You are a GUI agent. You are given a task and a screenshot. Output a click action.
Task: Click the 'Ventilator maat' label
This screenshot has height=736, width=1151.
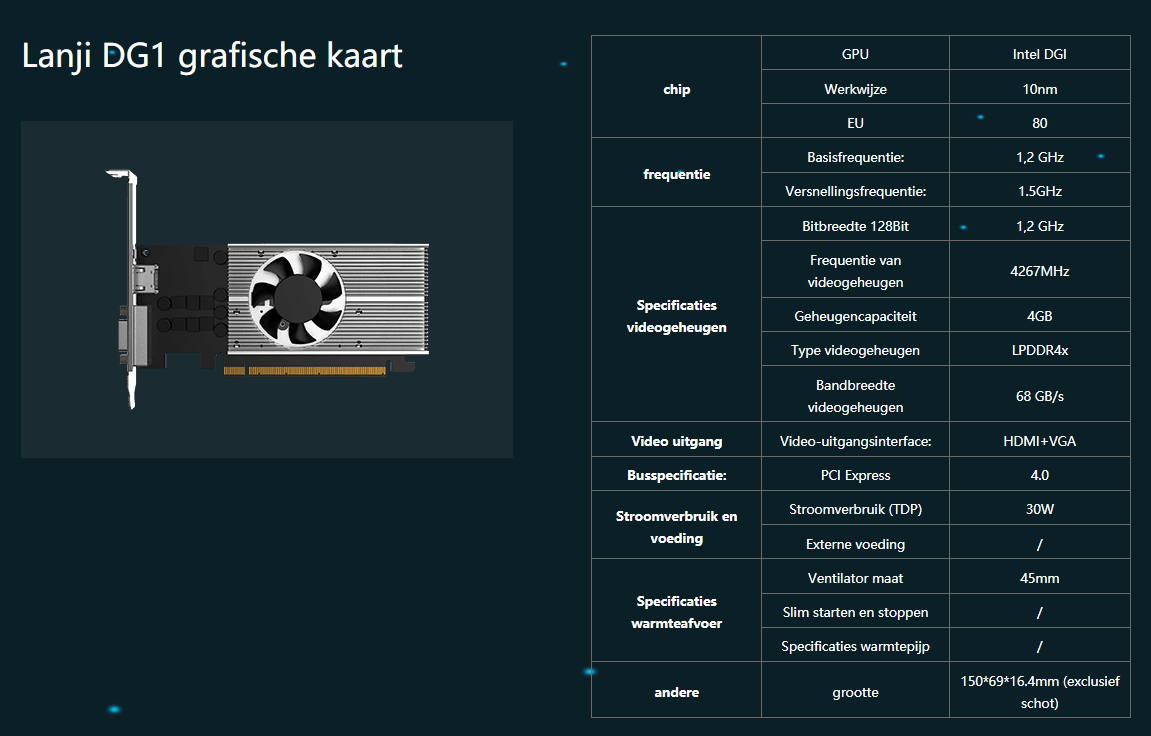(855, 577)
